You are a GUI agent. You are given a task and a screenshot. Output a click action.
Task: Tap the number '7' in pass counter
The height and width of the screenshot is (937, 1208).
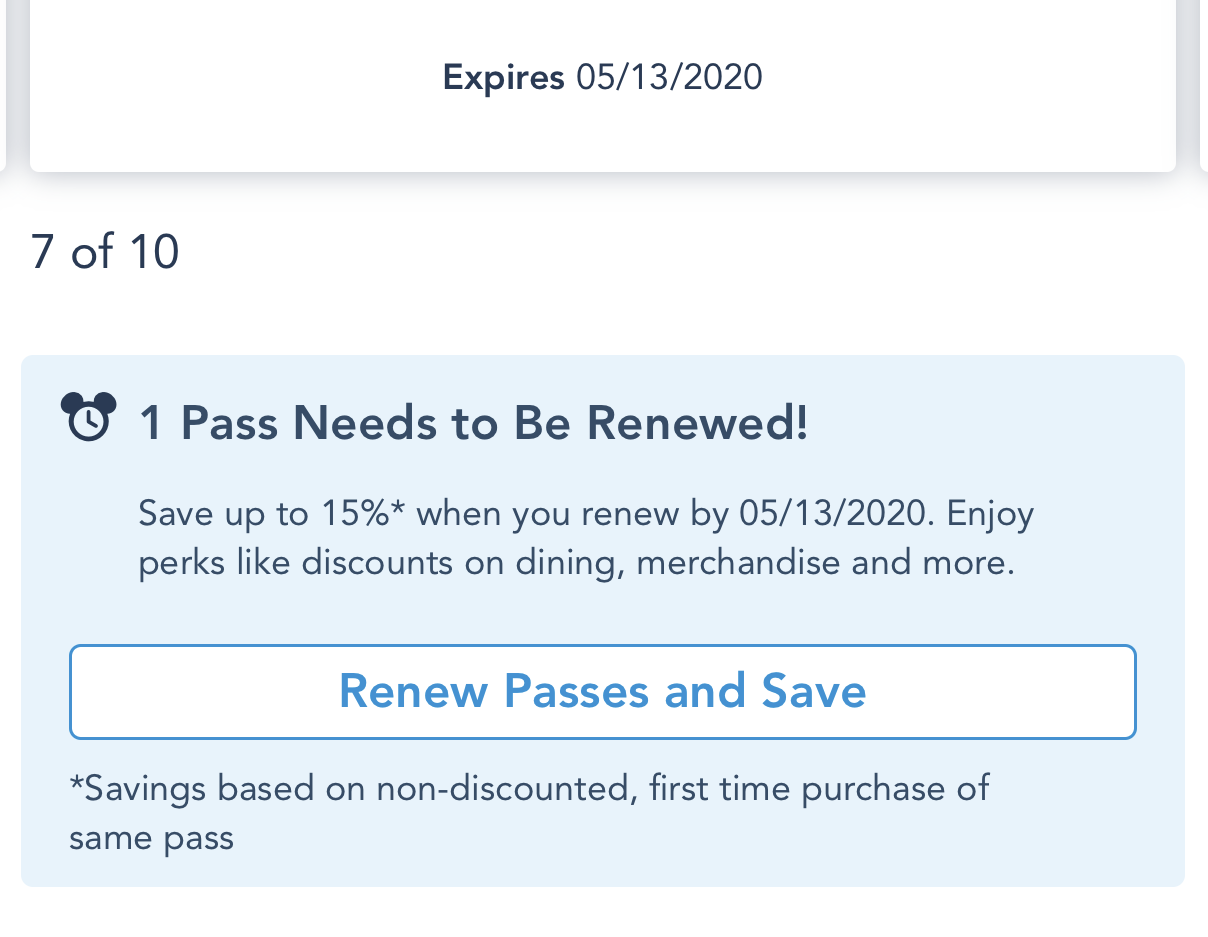[x=41, y=251]
